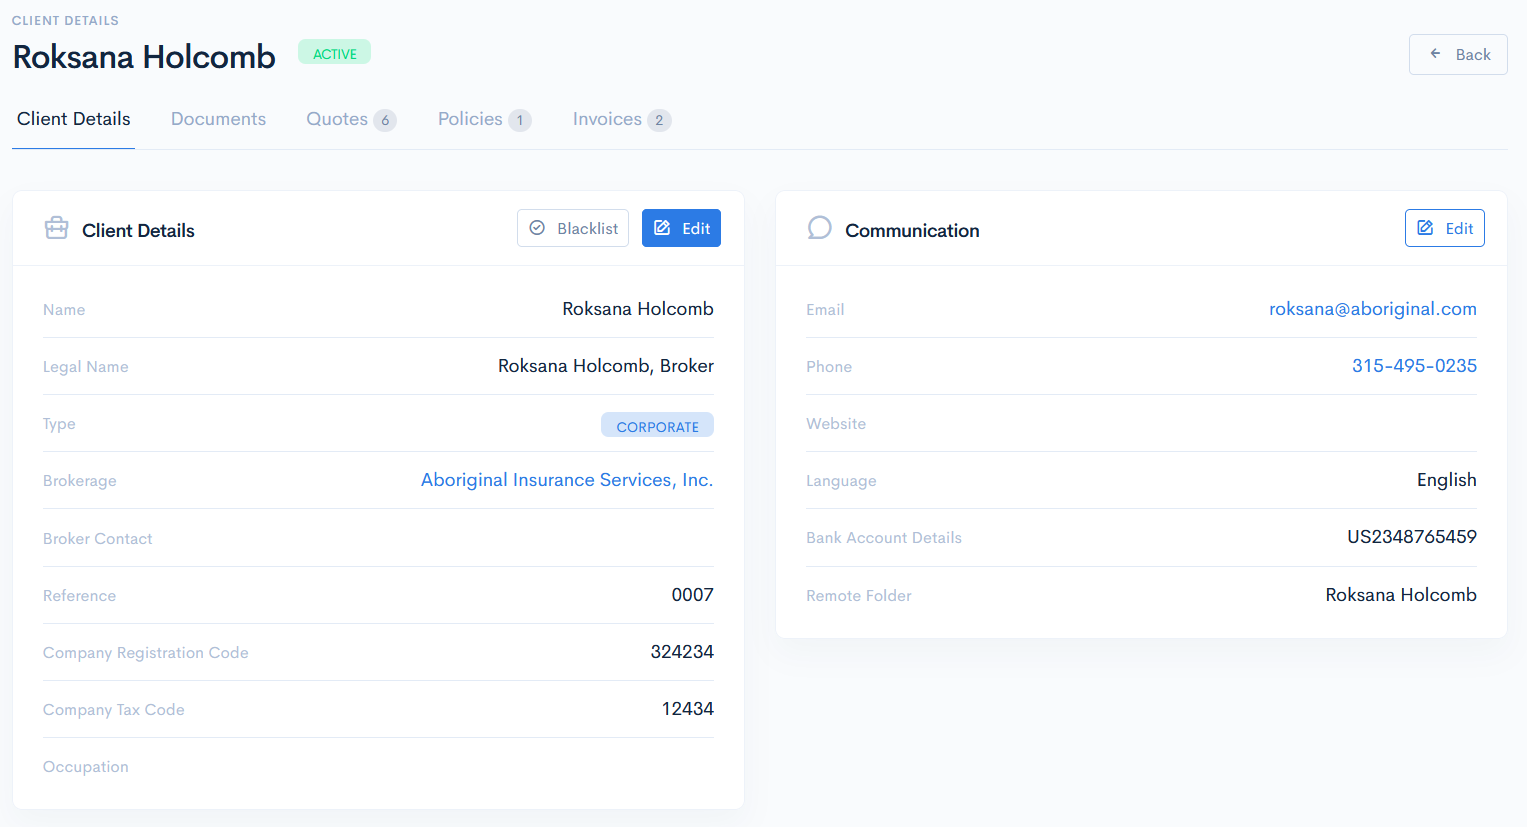The height and width of the screenshot is (827, 1527).
Task: Click the left arrow icon in Back button
Action: (1435, 54)
